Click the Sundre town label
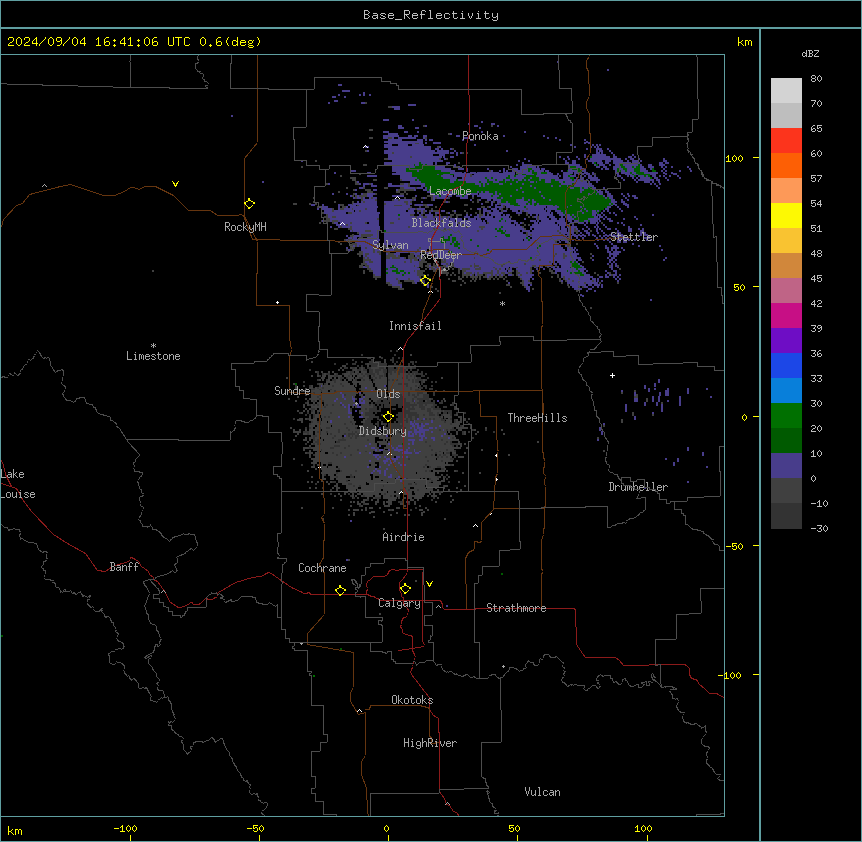The image size is (862, 842). (x=292, y=391)
